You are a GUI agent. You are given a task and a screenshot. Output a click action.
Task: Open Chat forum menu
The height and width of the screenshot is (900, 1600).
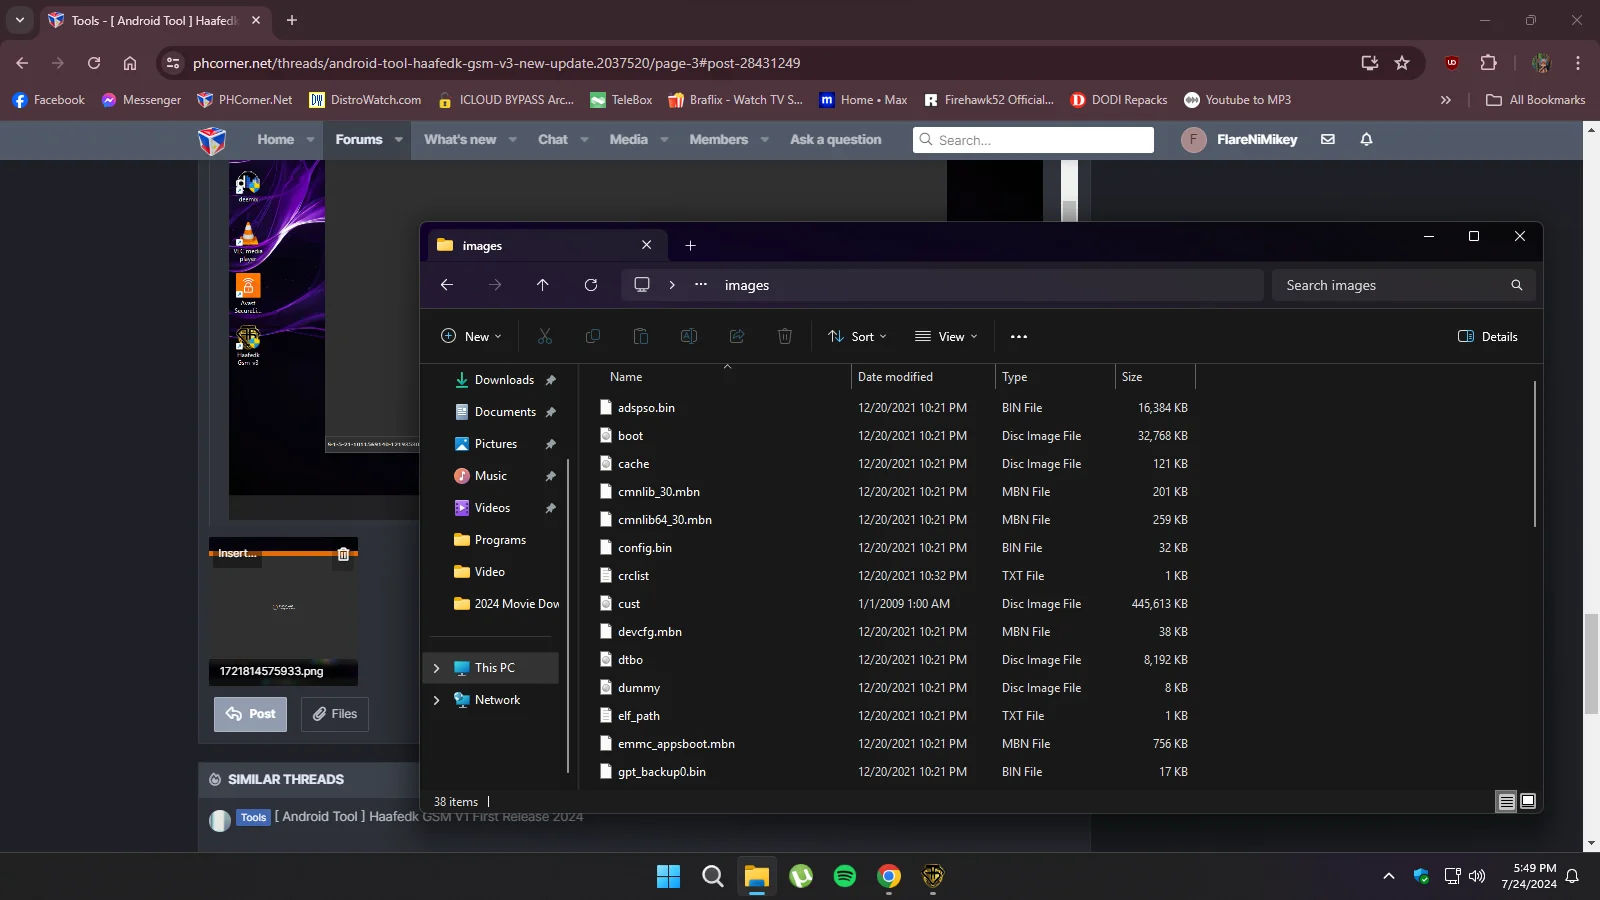[553, 140]
